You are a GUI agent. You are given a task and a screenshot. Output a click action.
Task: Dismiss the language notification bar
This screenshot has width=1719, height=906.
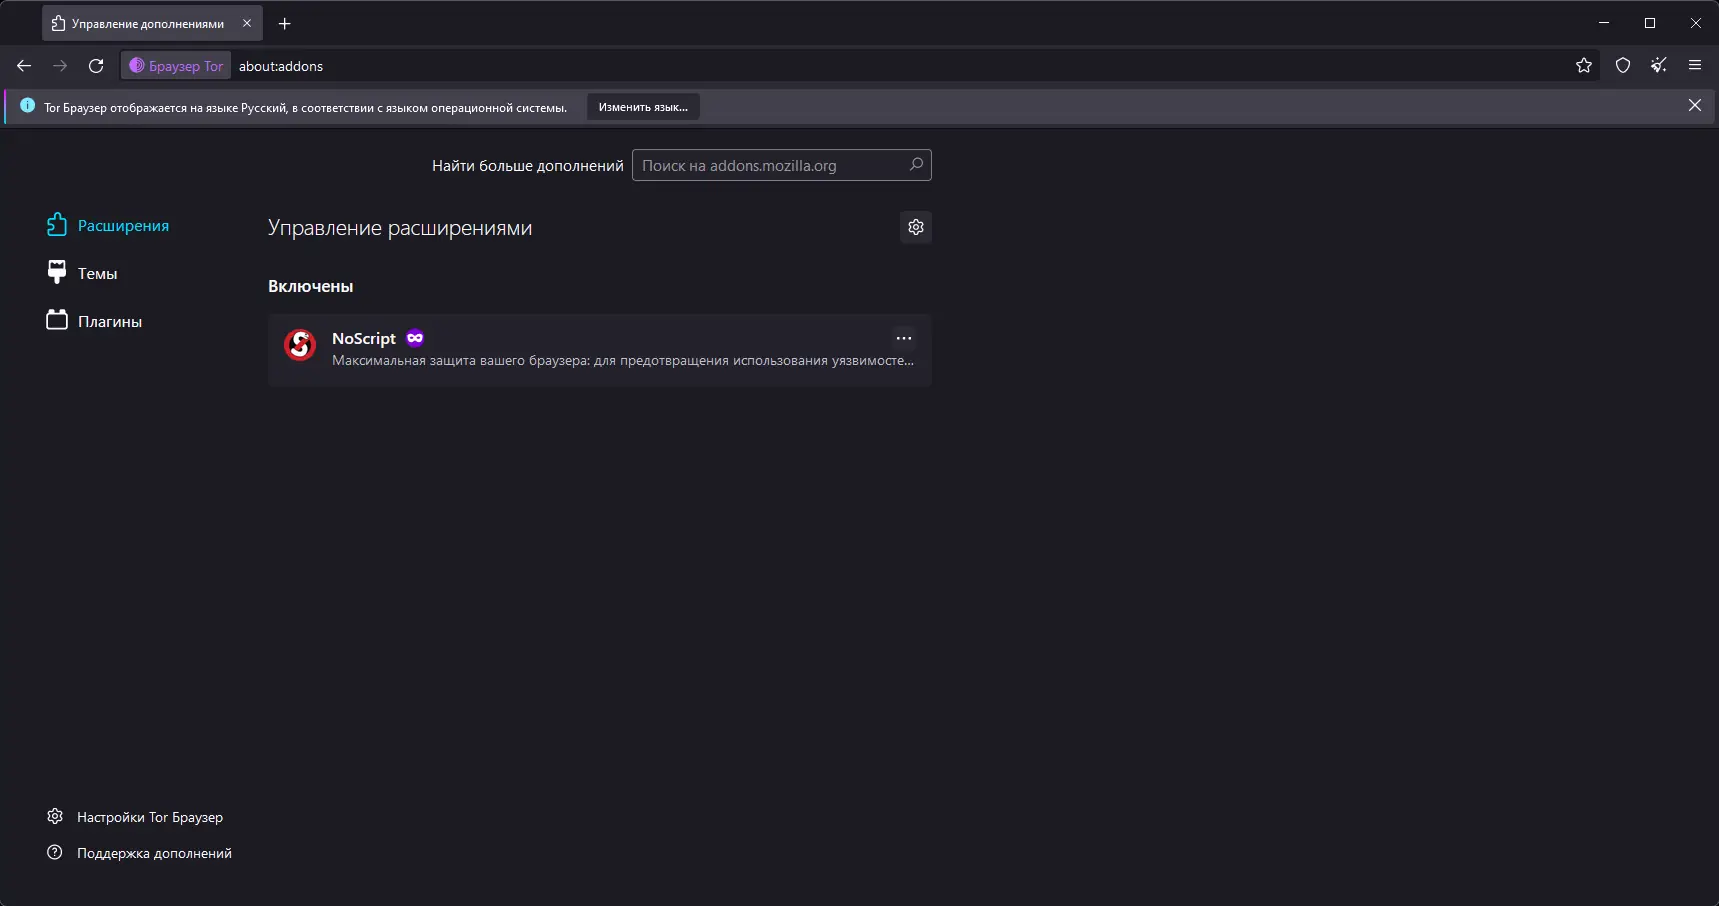pos(1695,106)
